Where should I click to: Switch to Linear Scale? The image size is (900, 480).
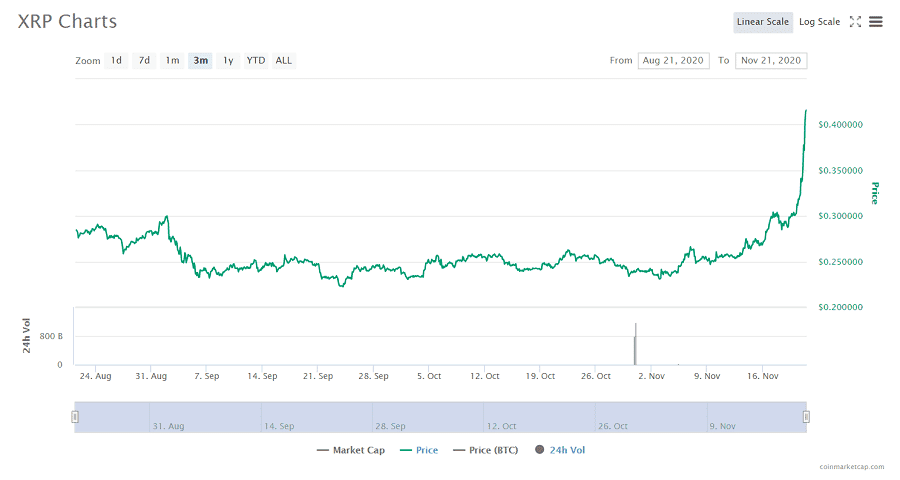click(x=763, y=22)
